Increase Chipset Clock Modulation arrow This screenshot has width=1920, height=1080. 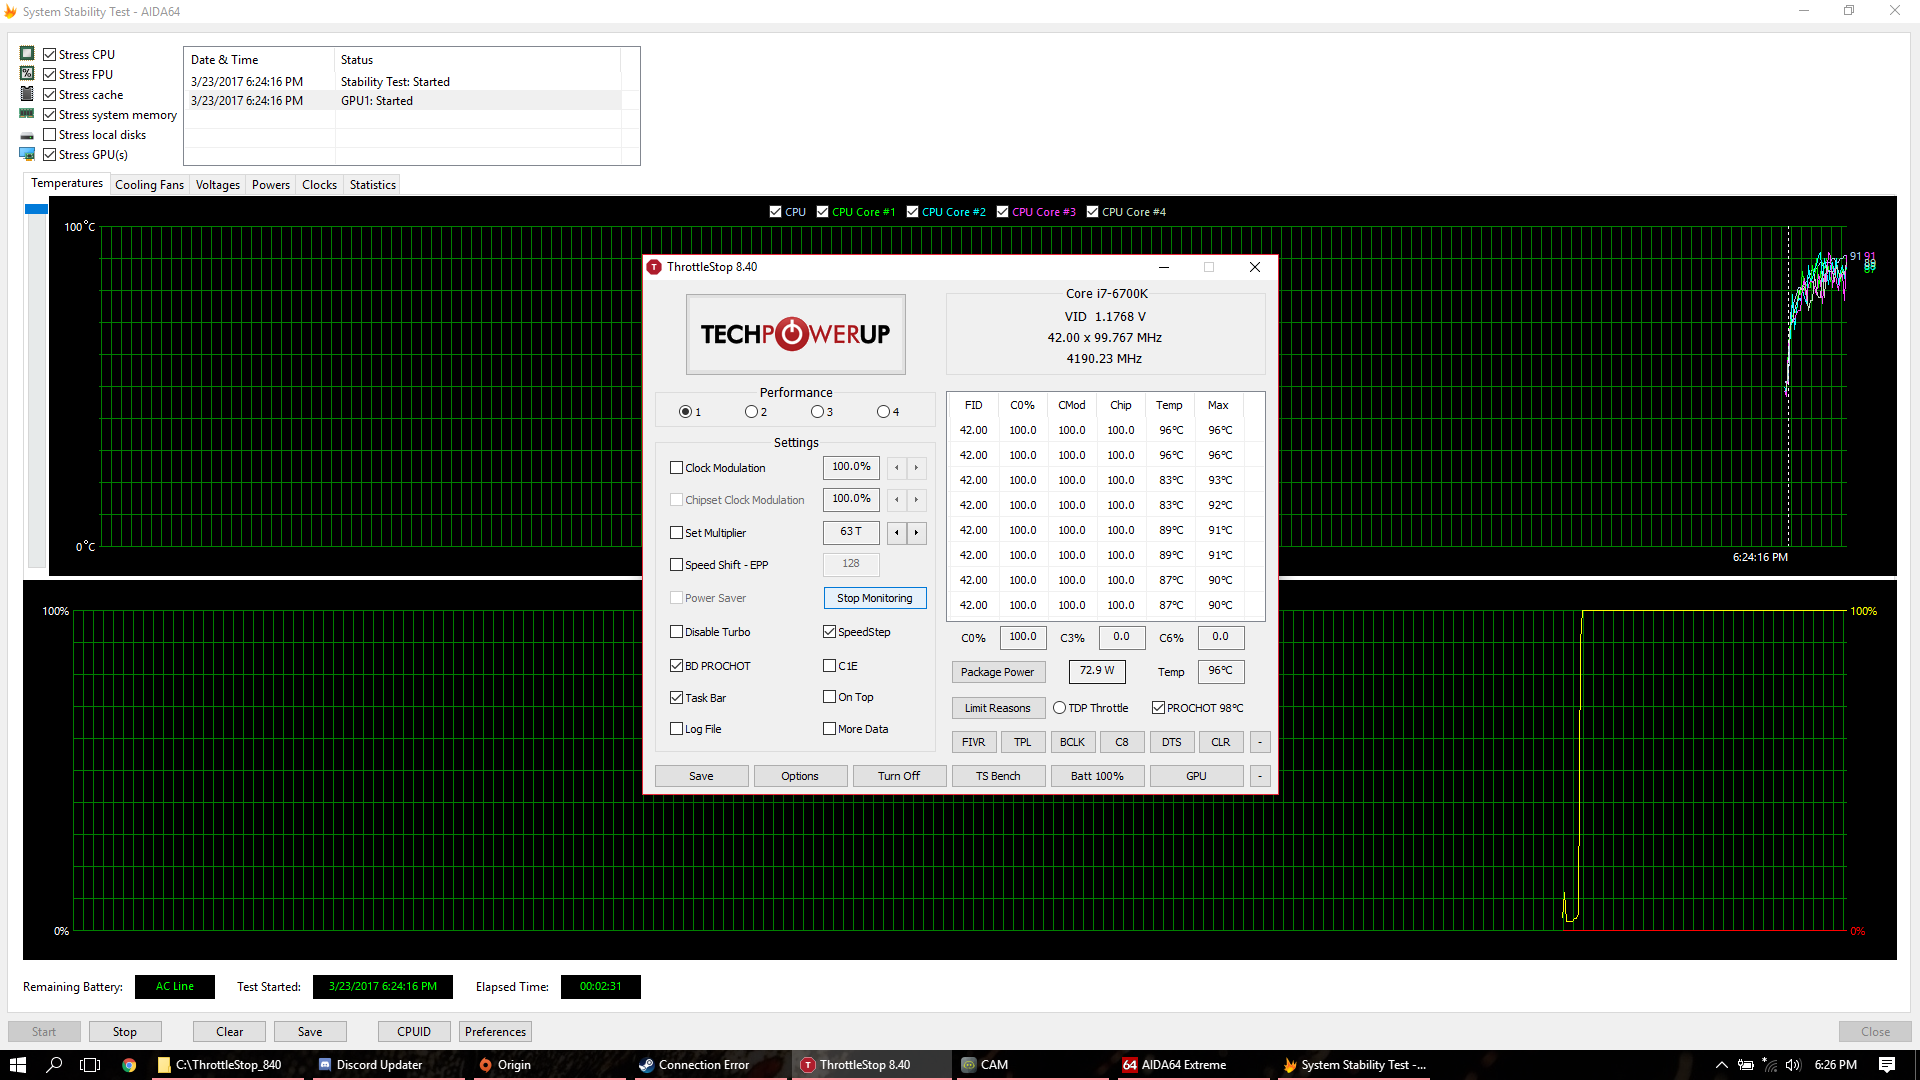[x=916, y=500]
